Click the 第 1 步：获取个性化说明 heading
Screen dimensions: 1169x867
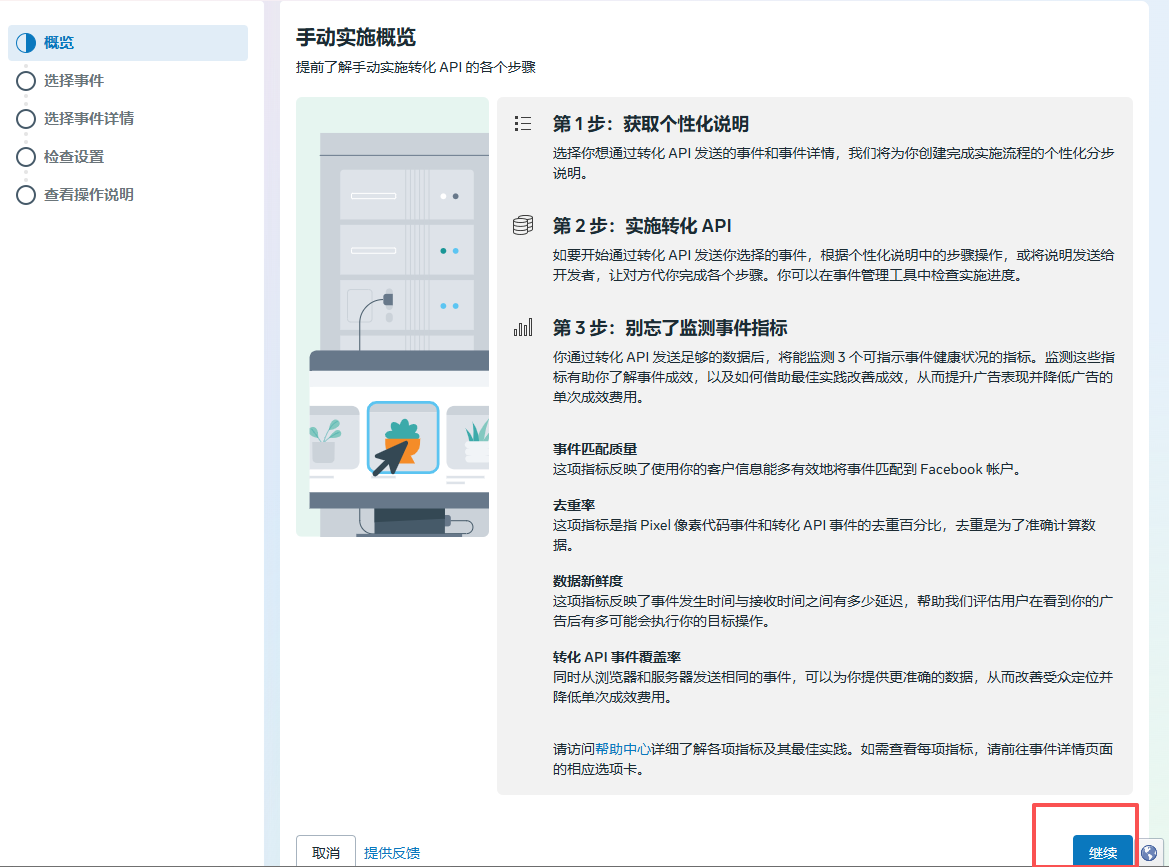pyautogui.click(x=651, y=125)
